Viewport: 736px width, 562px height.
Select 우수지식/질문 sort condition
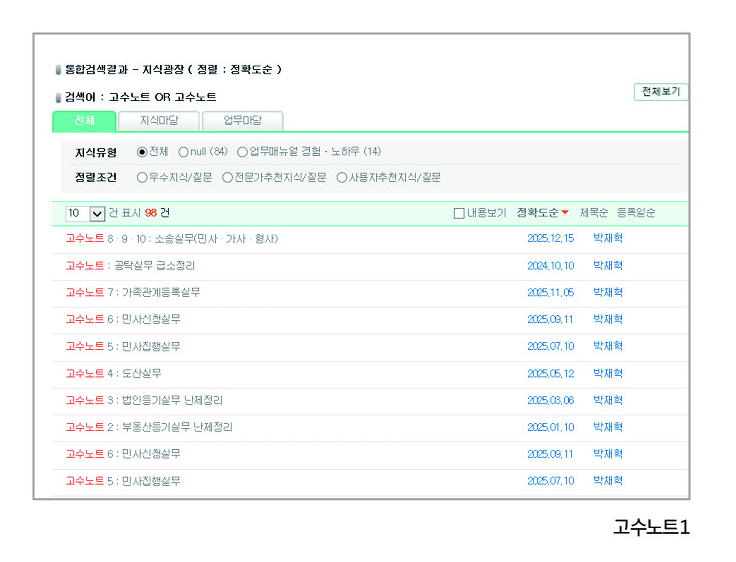click(141, 177)
